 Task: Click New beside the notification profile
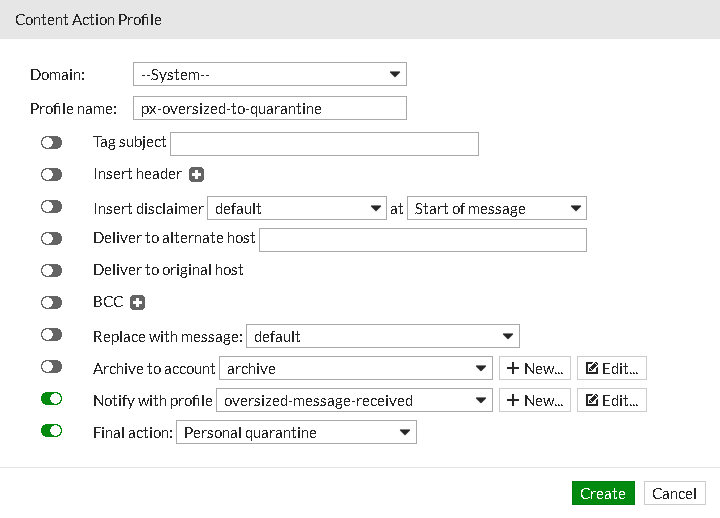coord(535,400)
